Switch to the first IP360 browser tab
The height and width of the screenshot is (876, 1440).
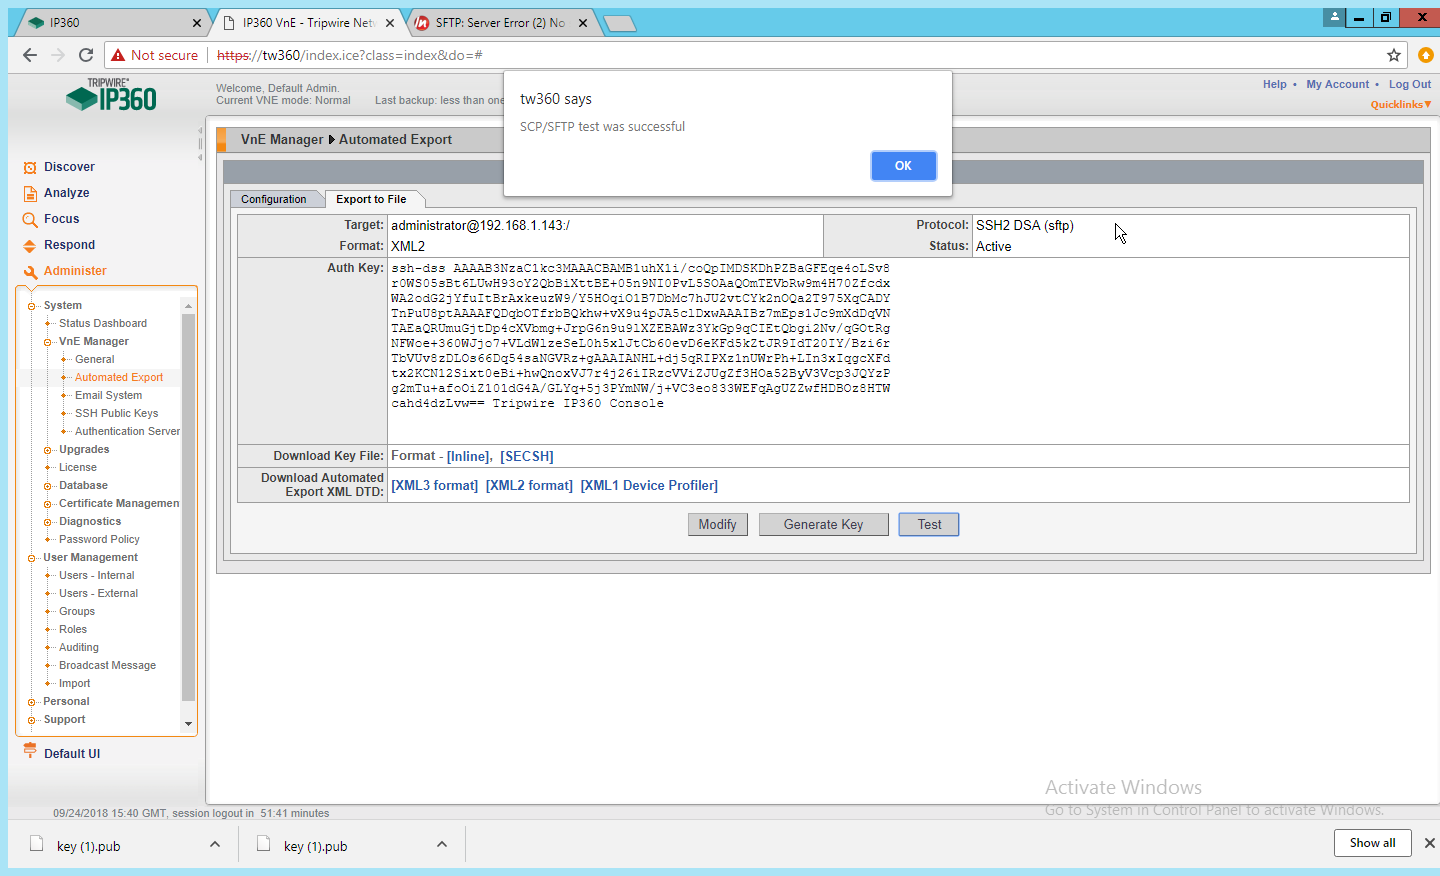[110, 22]
